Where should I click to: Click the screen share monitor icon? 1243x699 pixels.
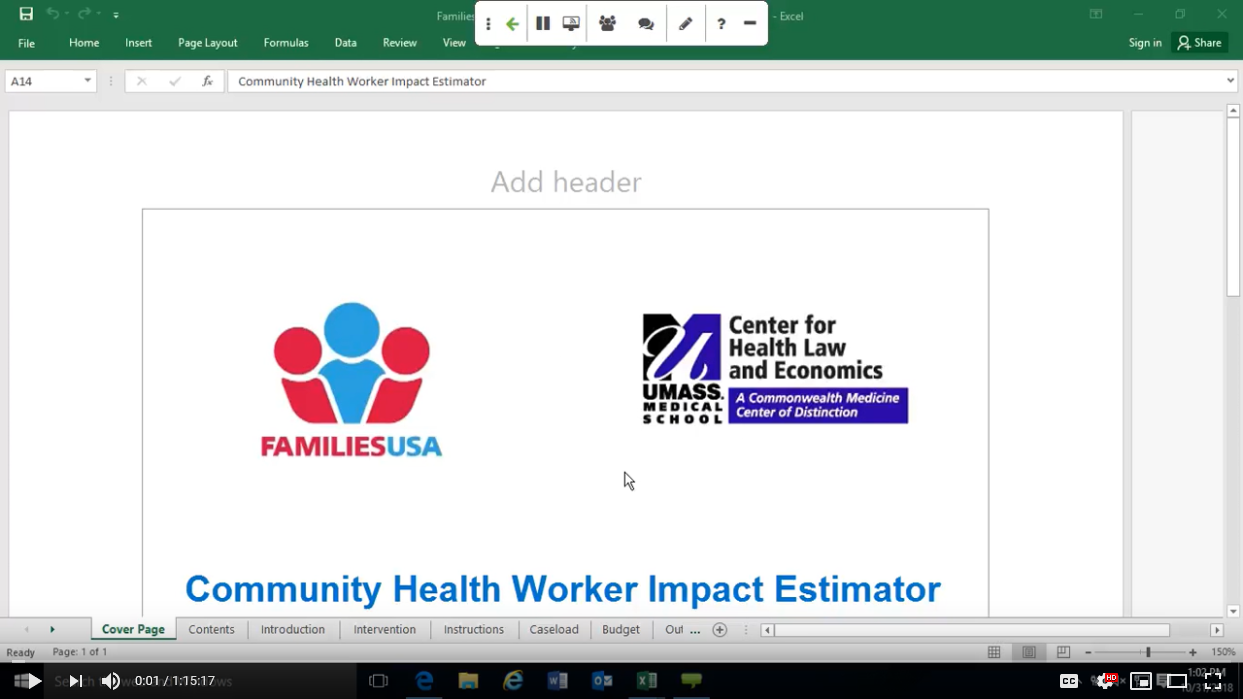[x=571, y=24]
